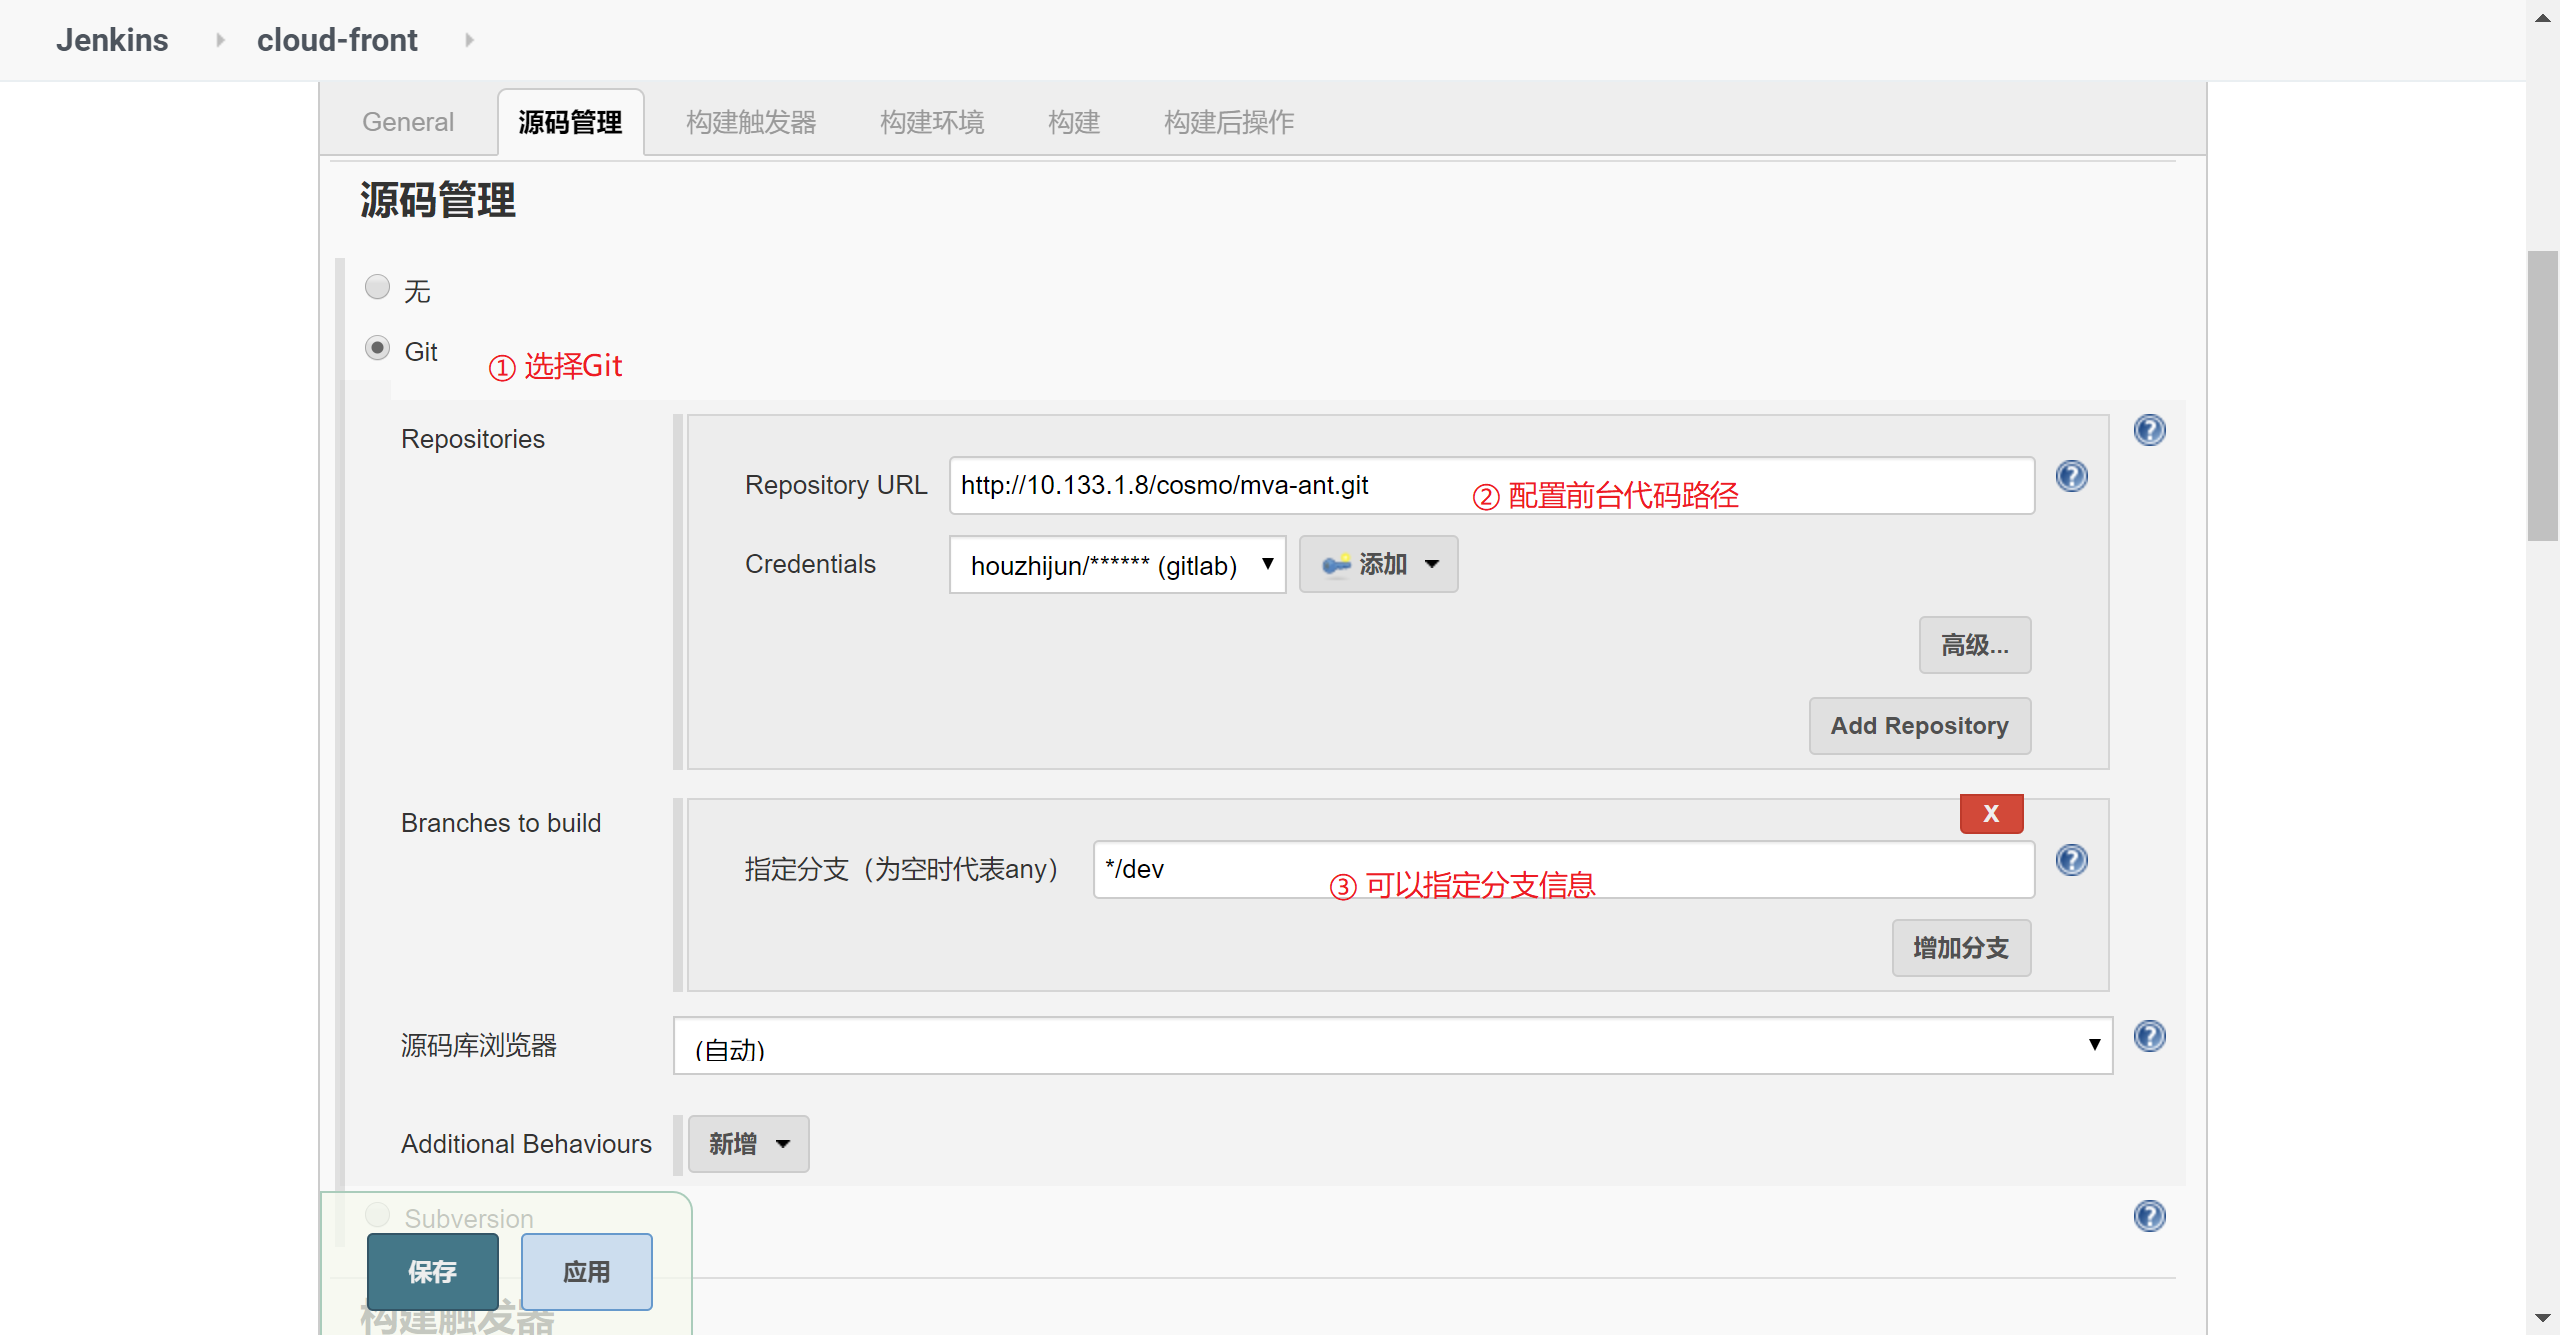Click help icon beside Repository URL field

(x=2071, y=476)
